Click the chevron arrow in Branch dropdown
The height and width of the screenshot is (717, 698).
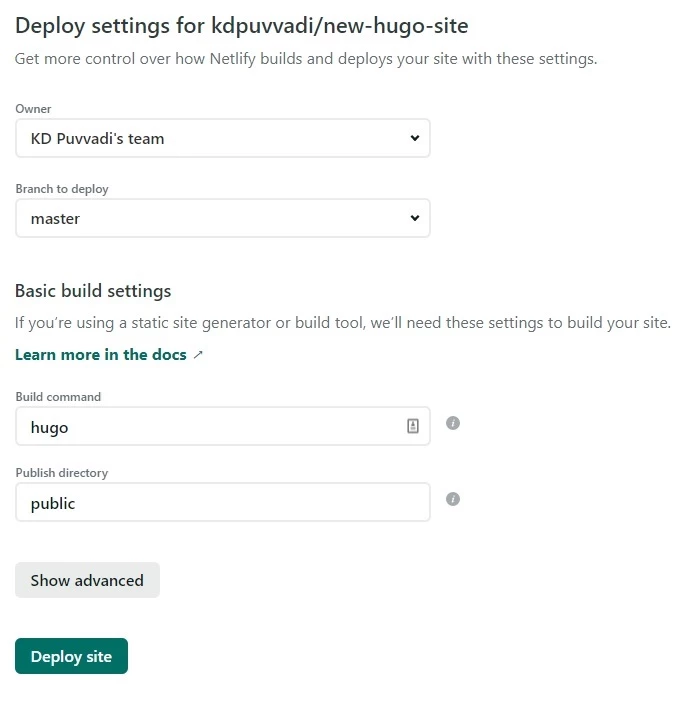415,218
